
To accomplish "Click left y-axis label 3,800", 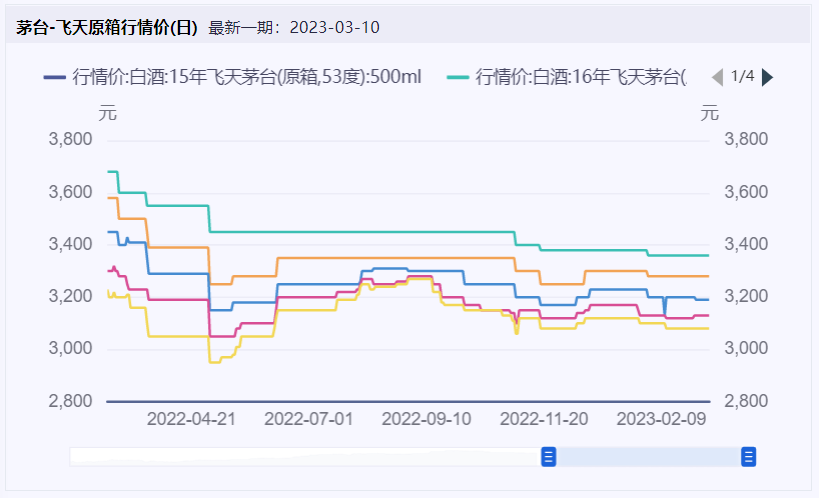I will point(71,139).
